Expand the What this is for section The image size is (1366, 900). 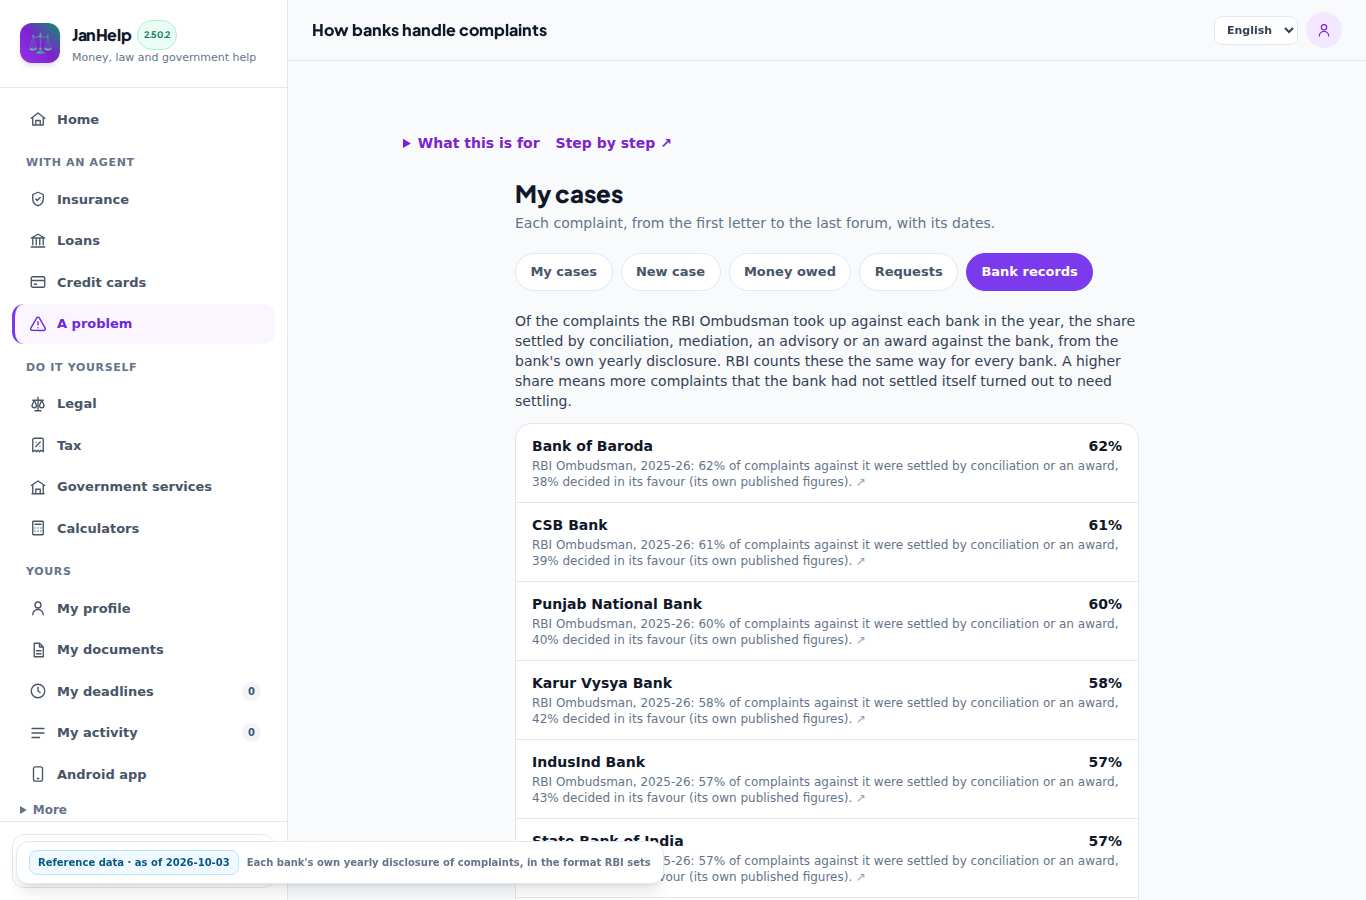pos(471,143)
